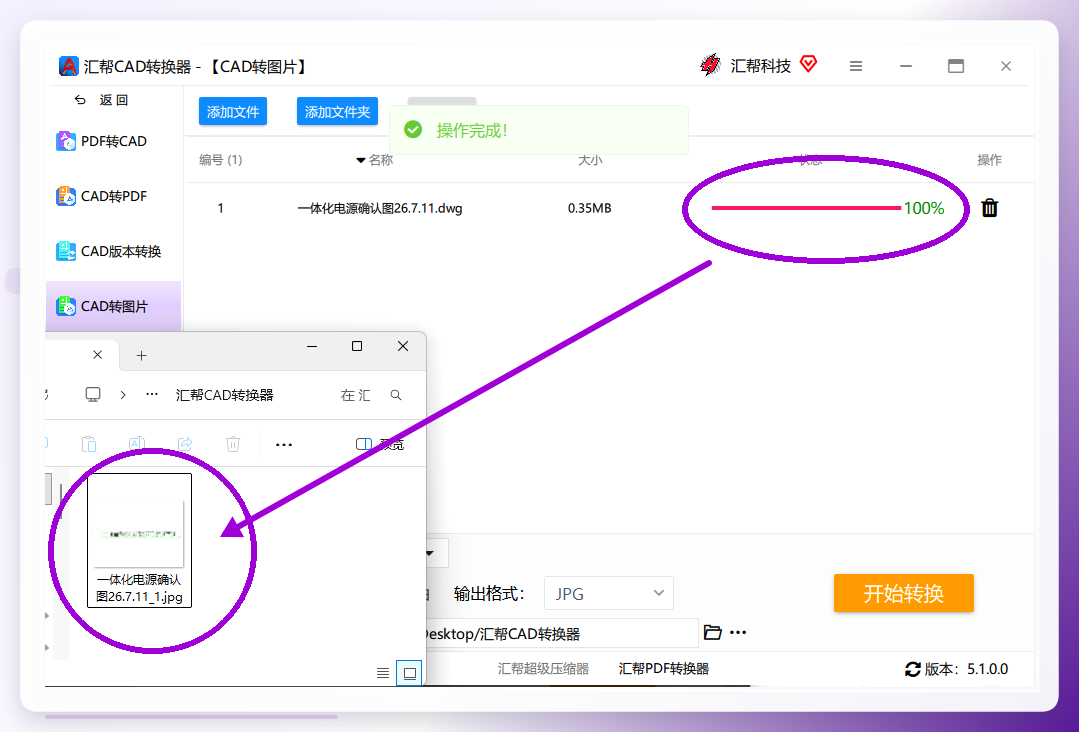Click the Explorer search magnifier icon

(396, 395)
